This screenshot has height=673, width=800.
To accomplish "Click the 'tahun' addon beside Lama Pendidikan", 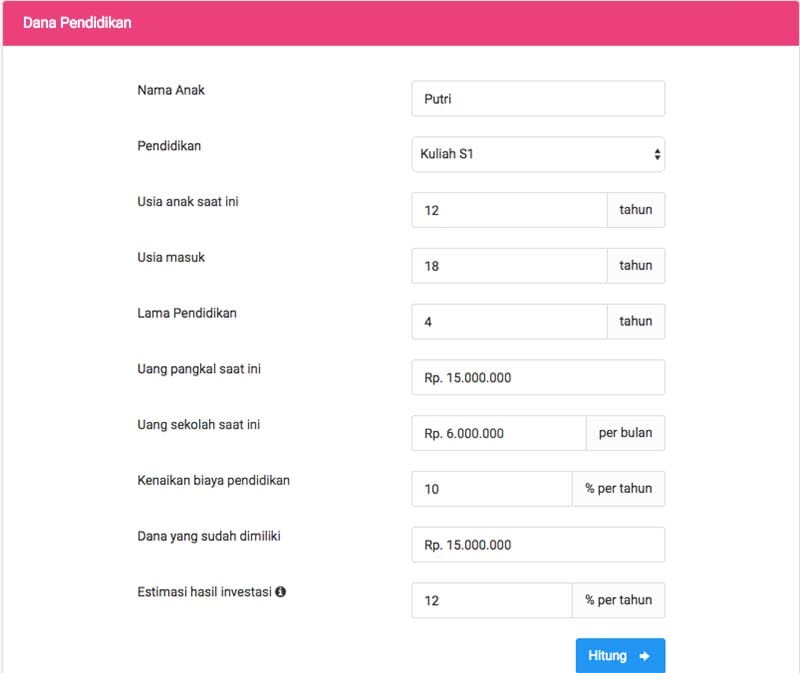I will (x=635, y=322).
